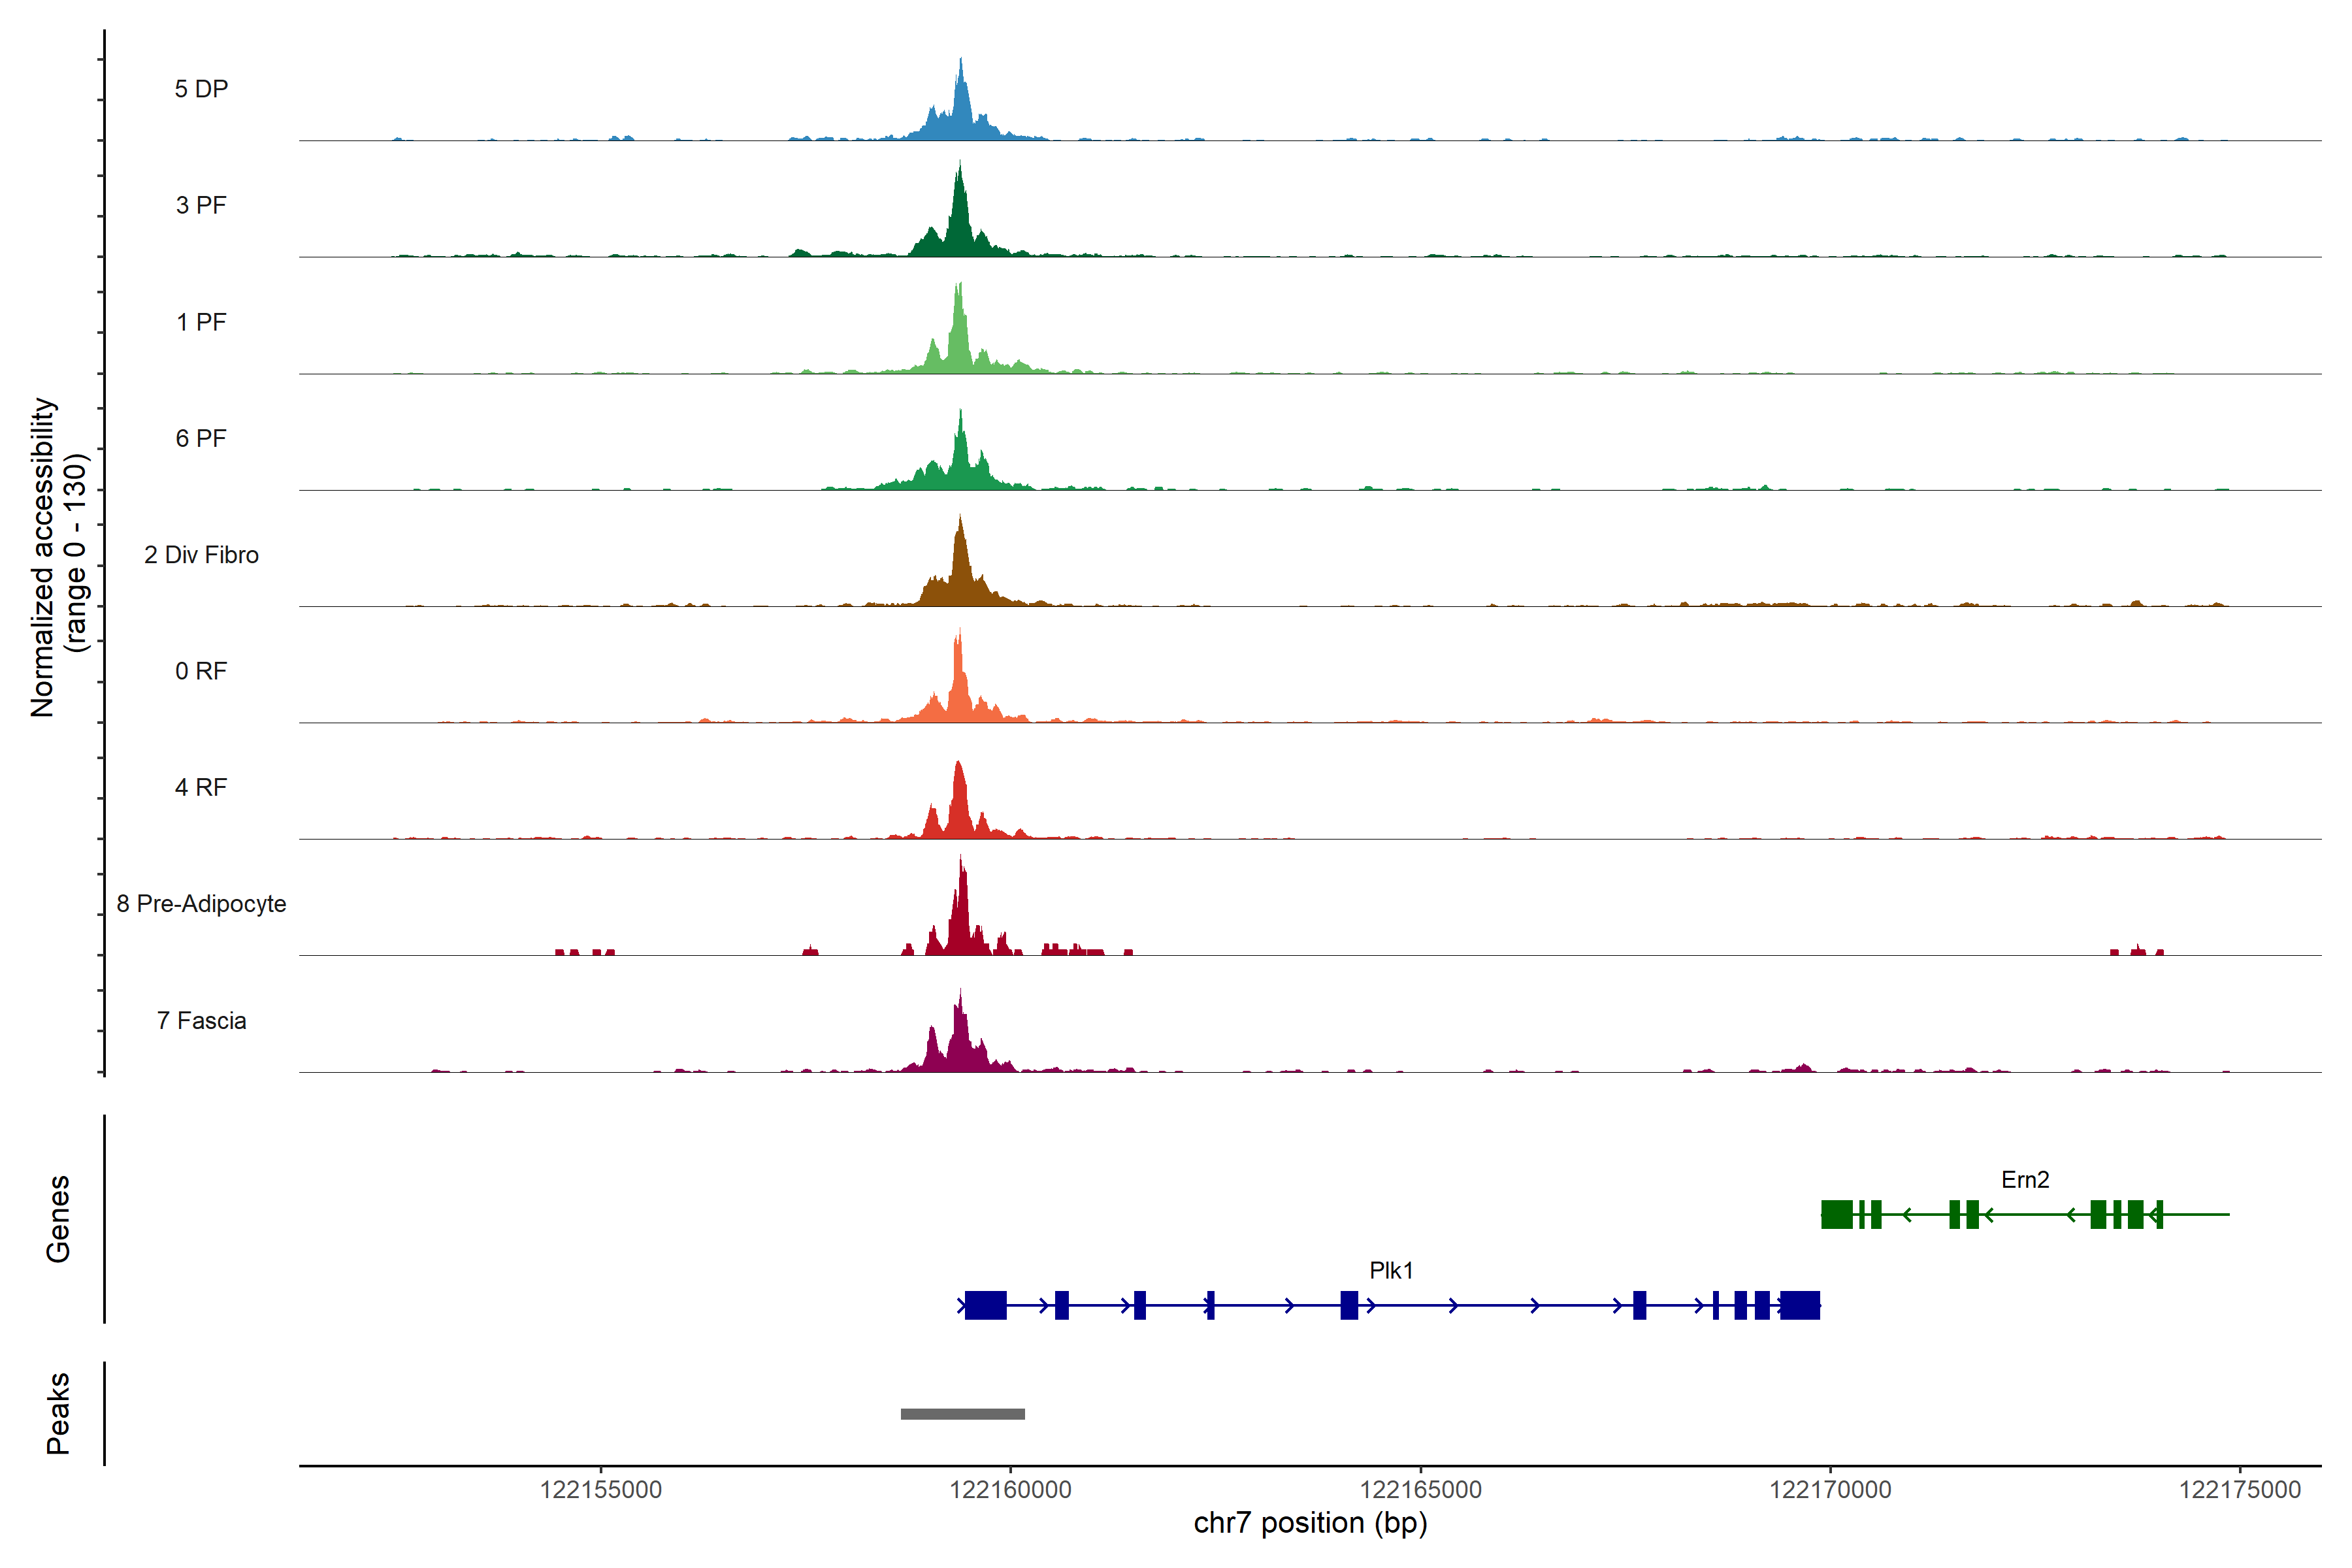Click the 7 Fascia track label
Image resolution: width=2352 pixels, height=1568 pixels.
201,1020
